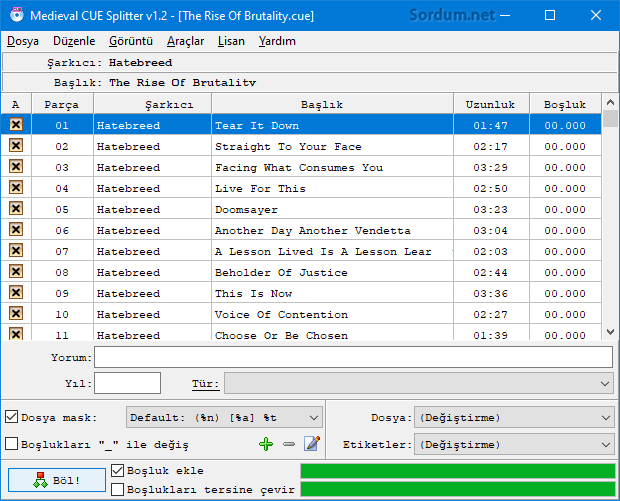Click track number cell "06"
This screenshot has height=501, width=620.
[x=62, y=230]
